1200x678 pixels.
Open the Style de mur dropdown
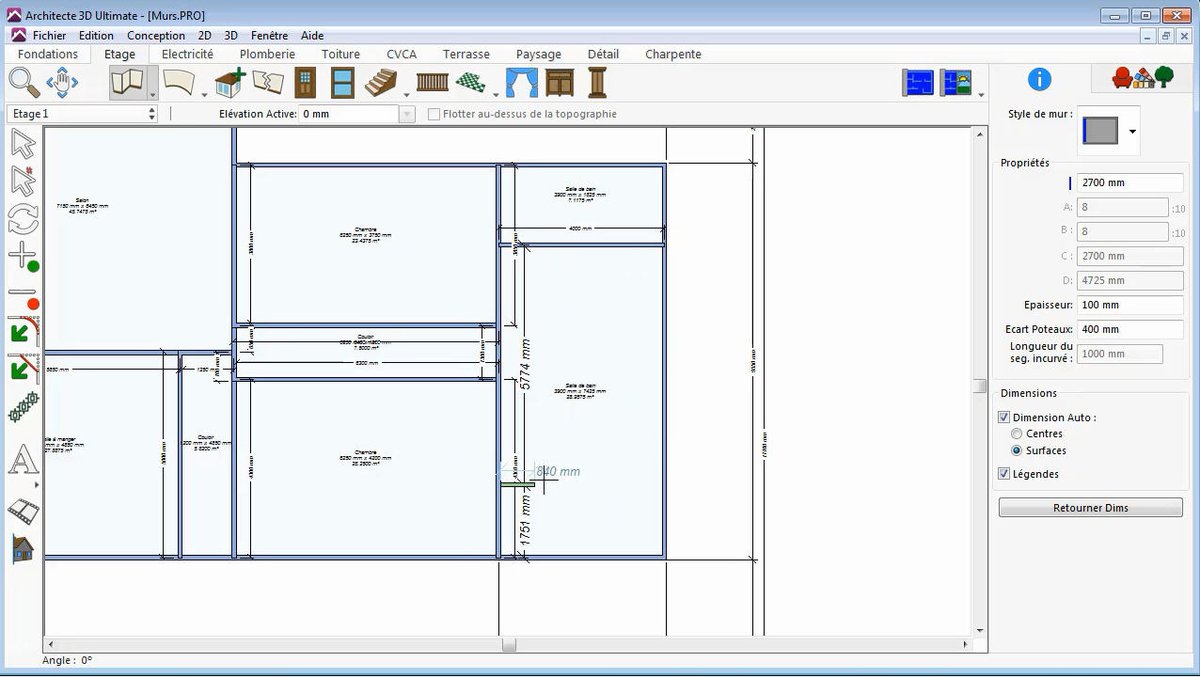pyautogui.click(x=1132, y=131)
